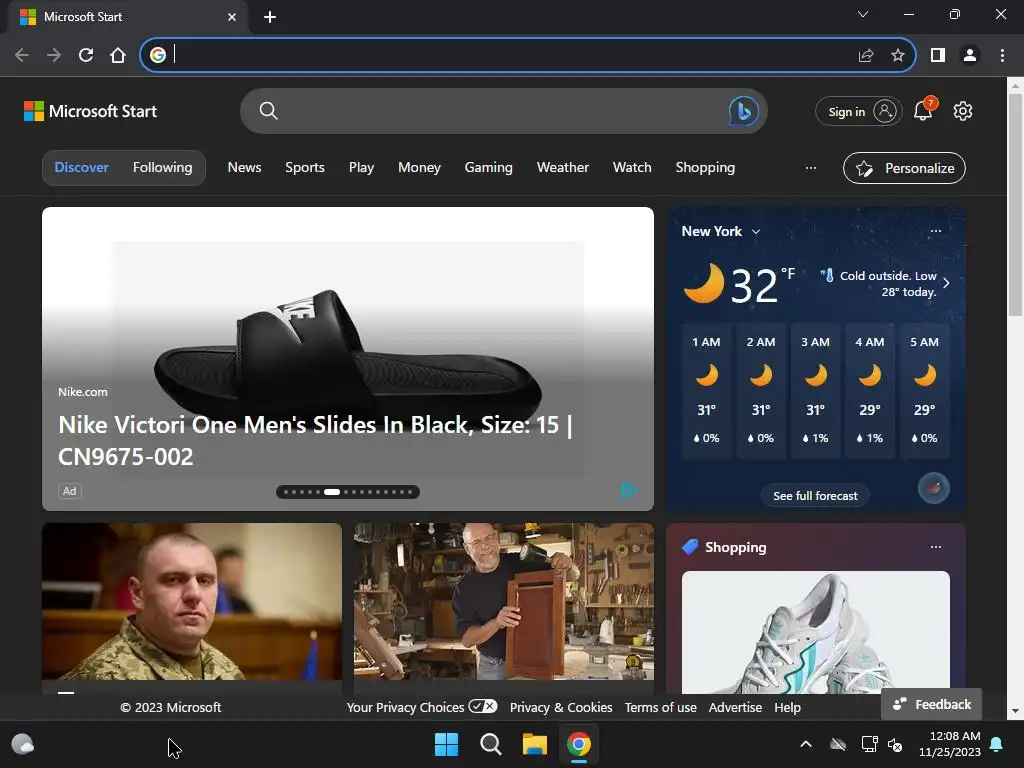
Task: Go back to the previous page
Action: coord(22,56)
